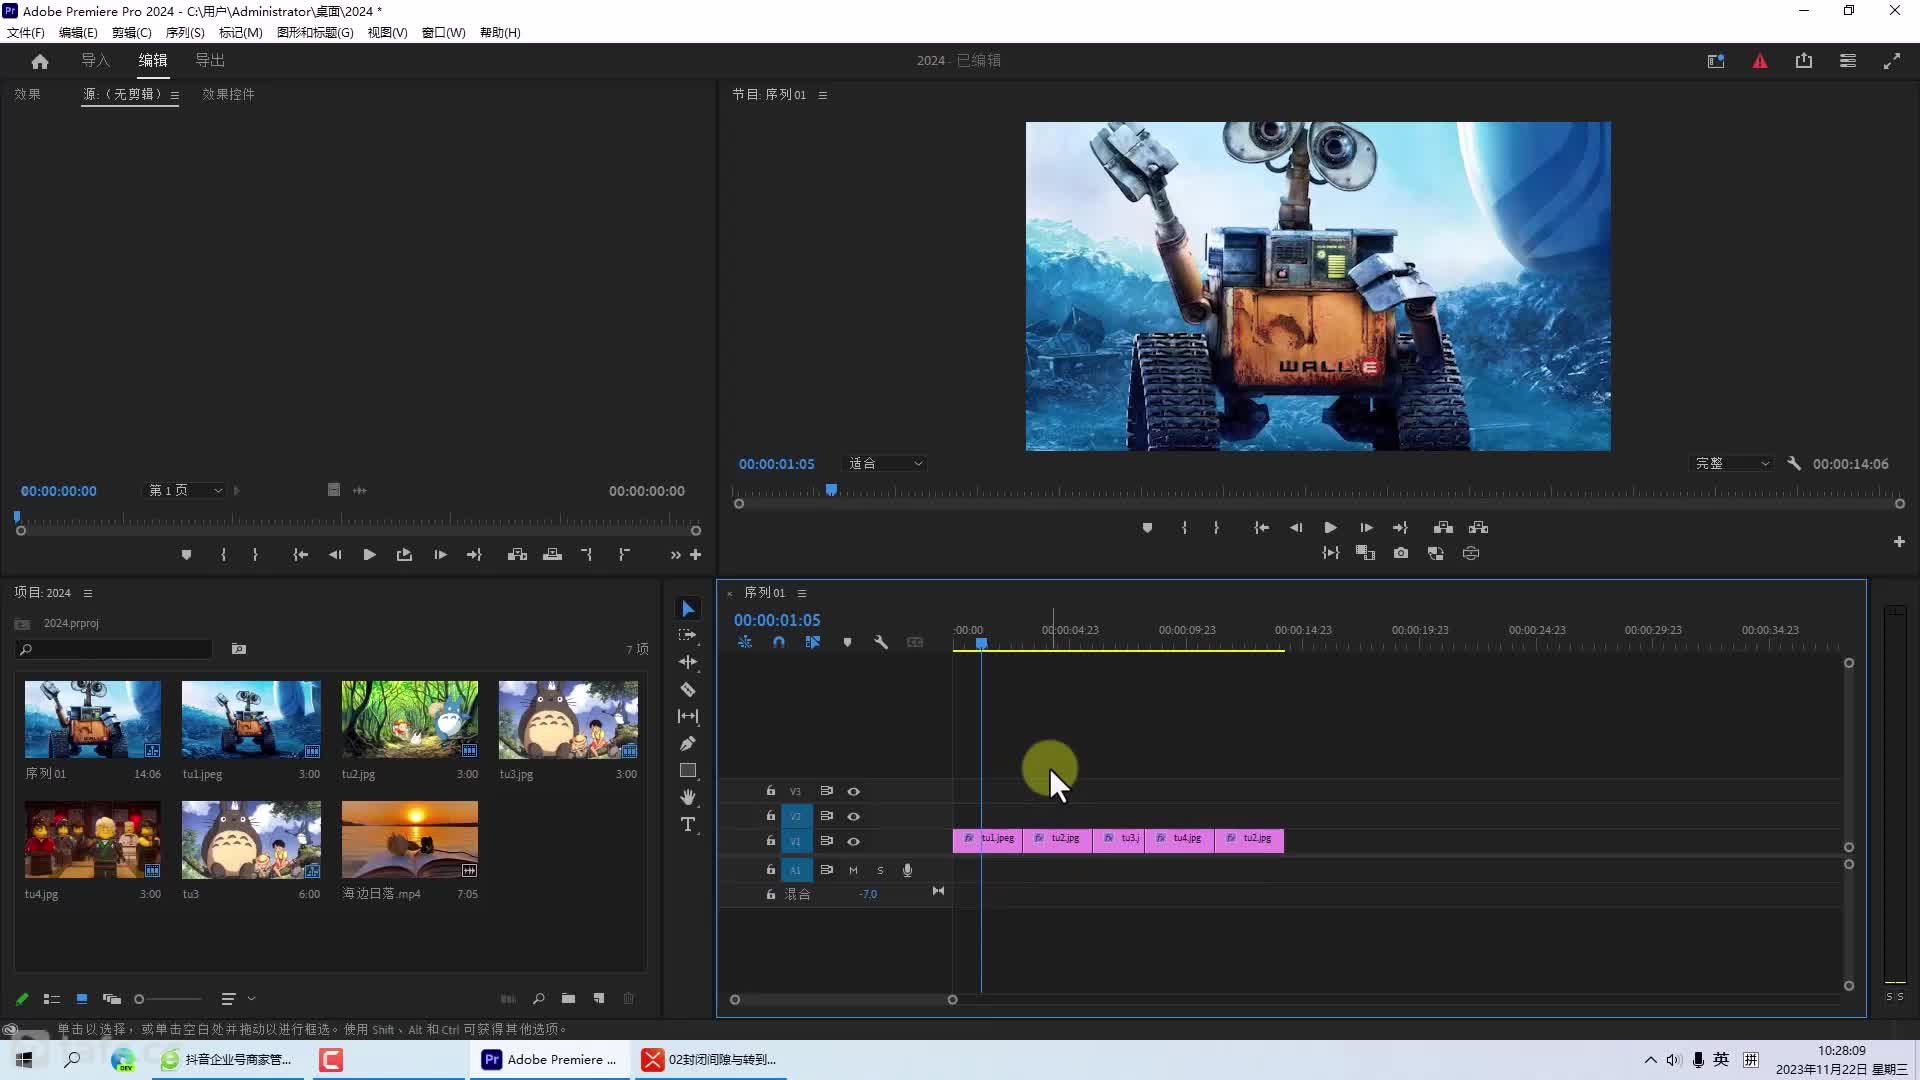Step back one frame in program monitor
The width and height of the screenshot is (1920, 1080).
(x=1296, y=527)
